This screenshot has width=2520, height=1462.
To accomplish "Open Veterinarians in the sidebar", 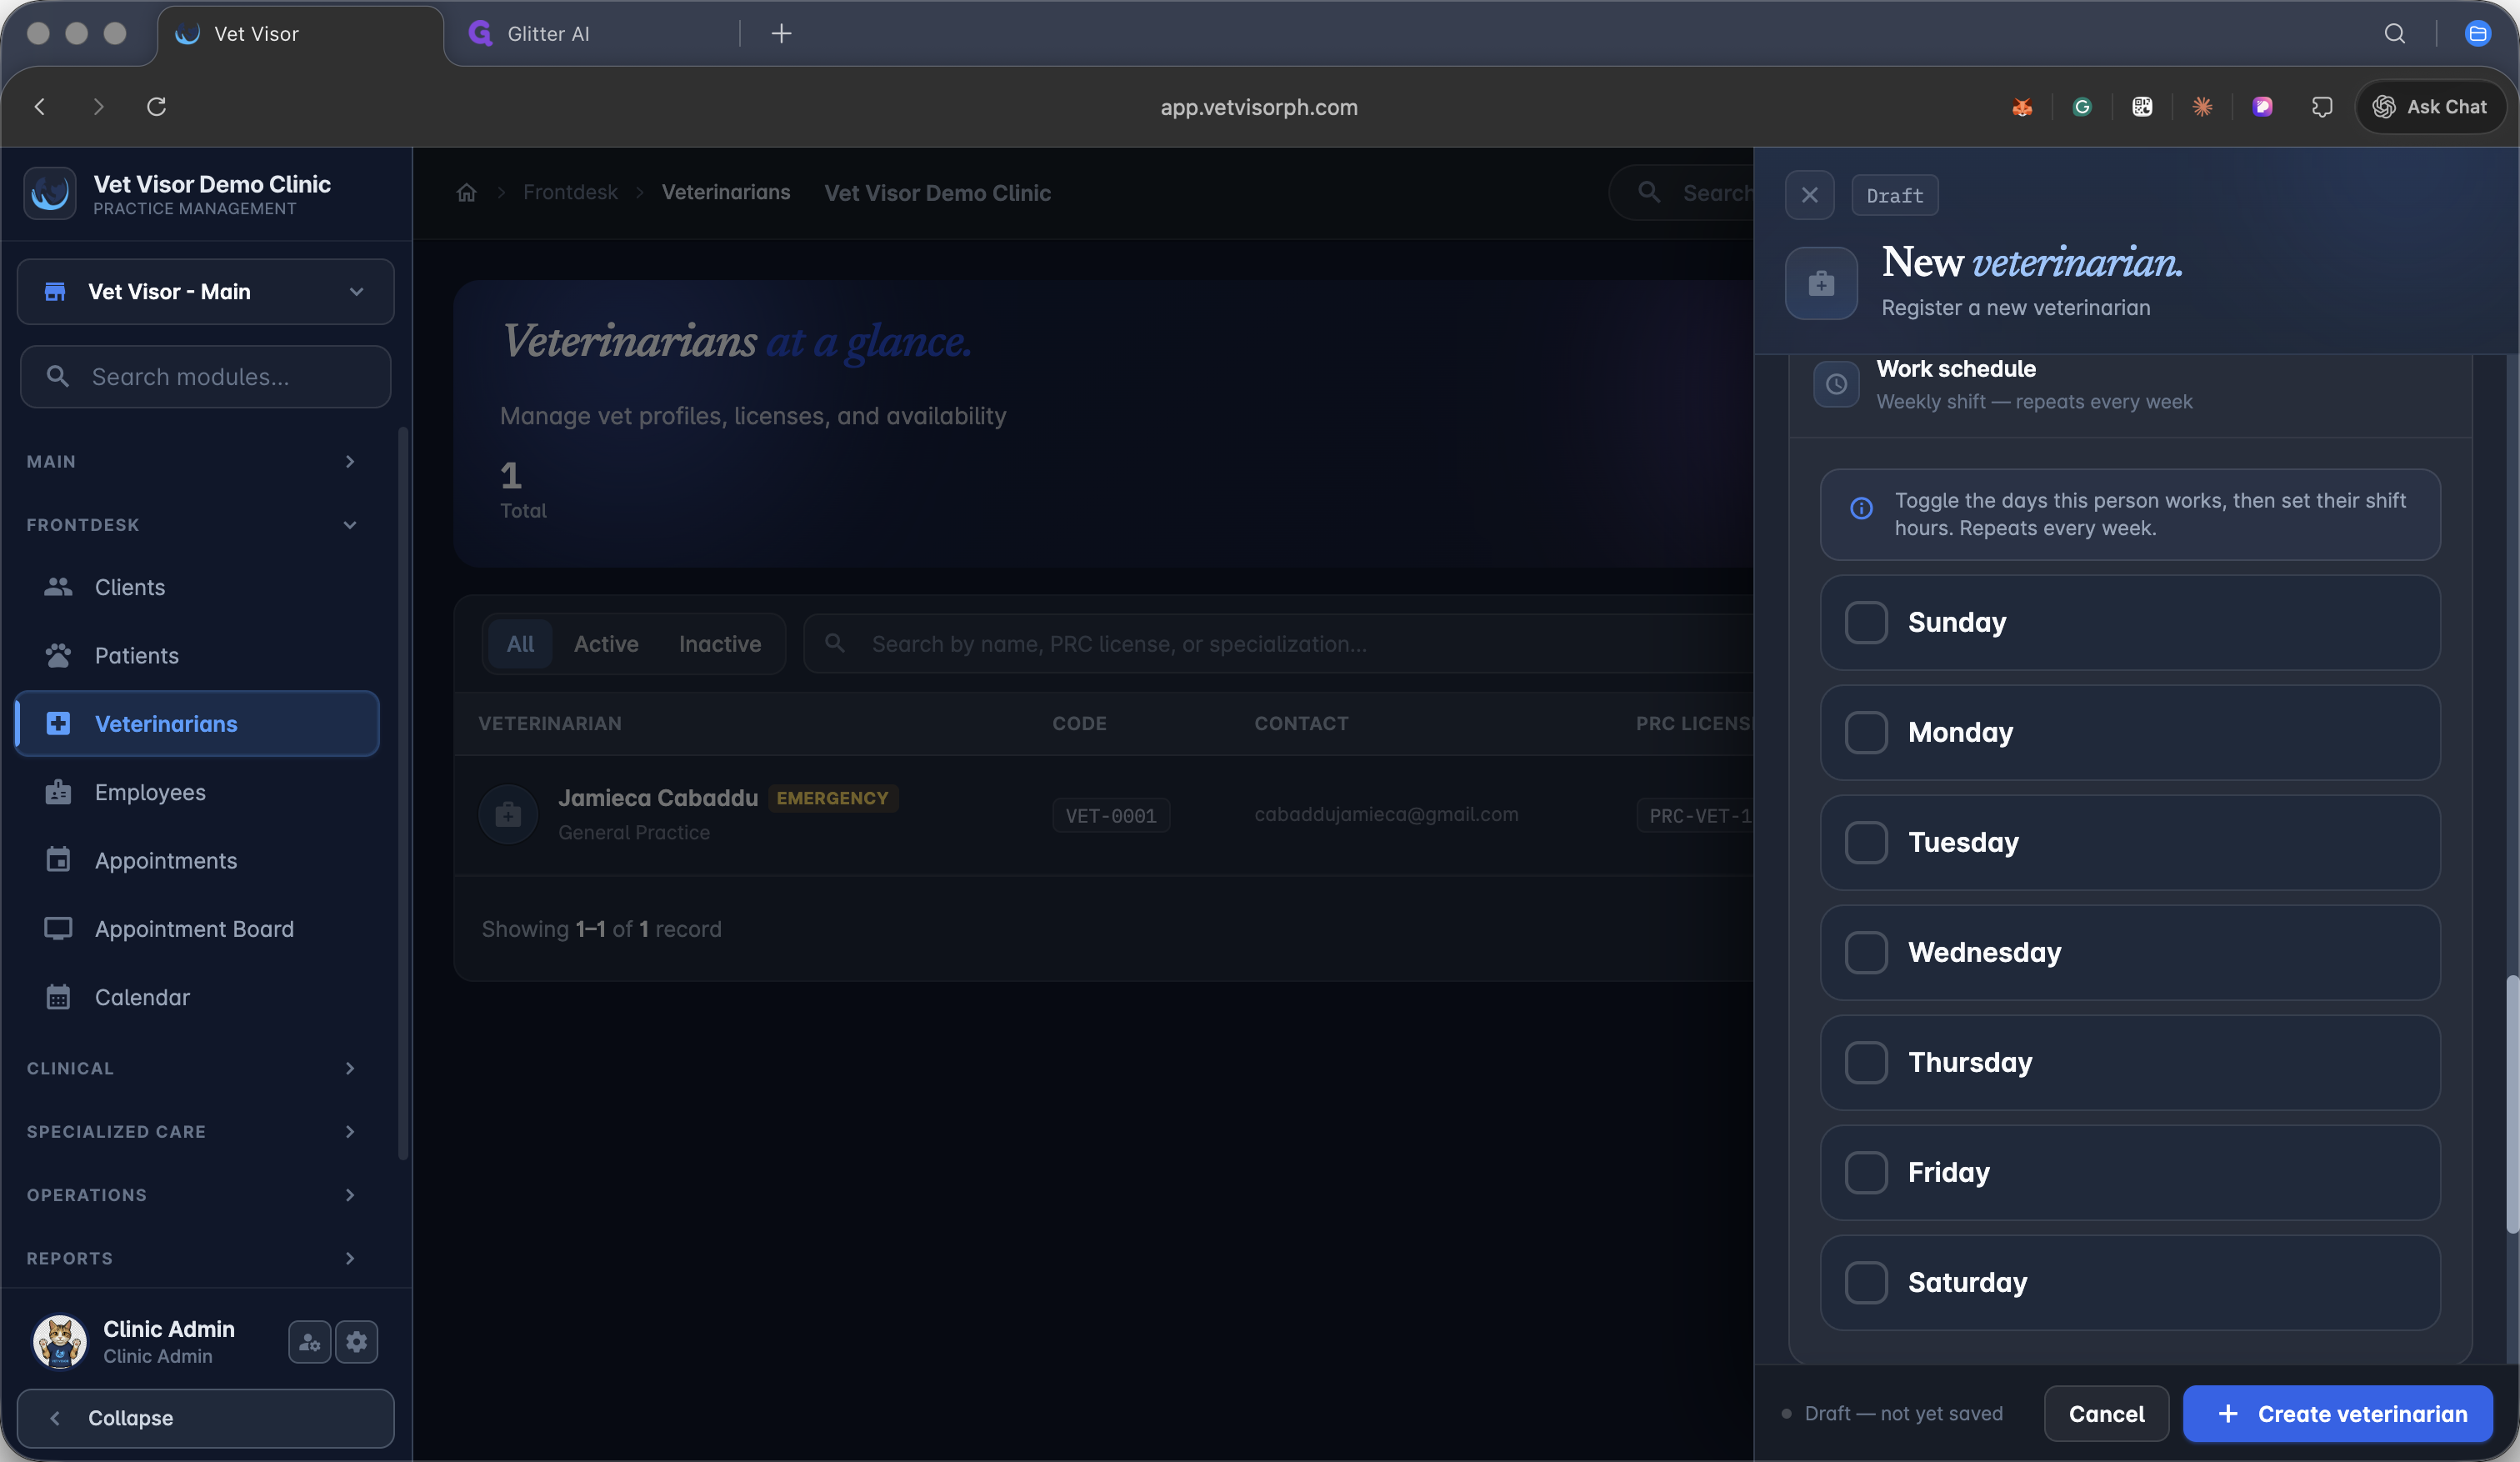I will tap(198, 724).
